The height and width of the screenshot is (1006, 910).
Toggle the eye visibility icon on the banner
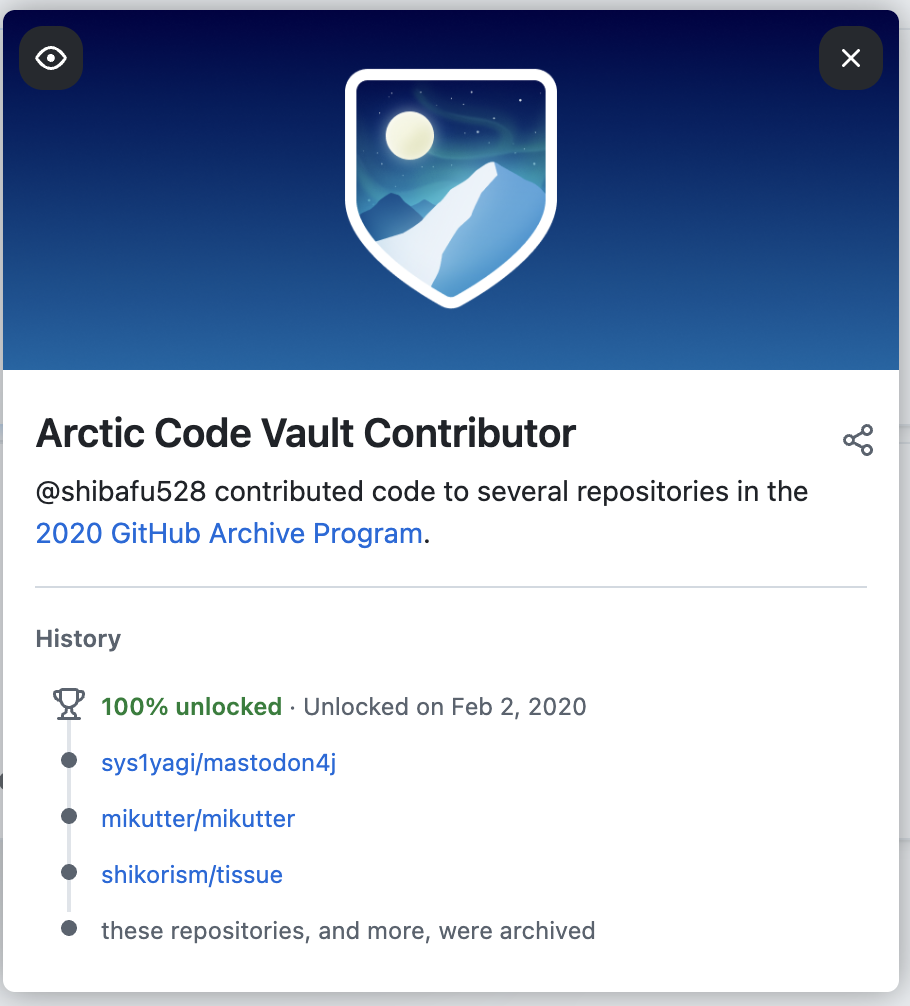pyautogui.click(x=51, y=58)
